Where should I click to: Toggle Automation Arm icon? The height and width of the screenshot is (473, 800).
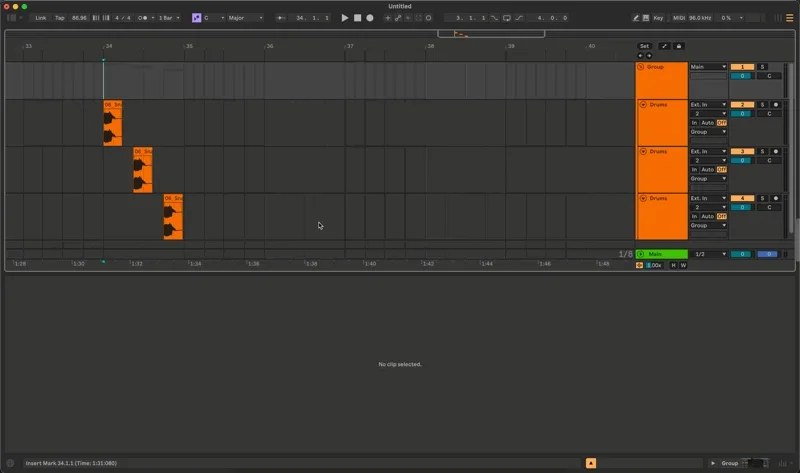tap(398, 18)
